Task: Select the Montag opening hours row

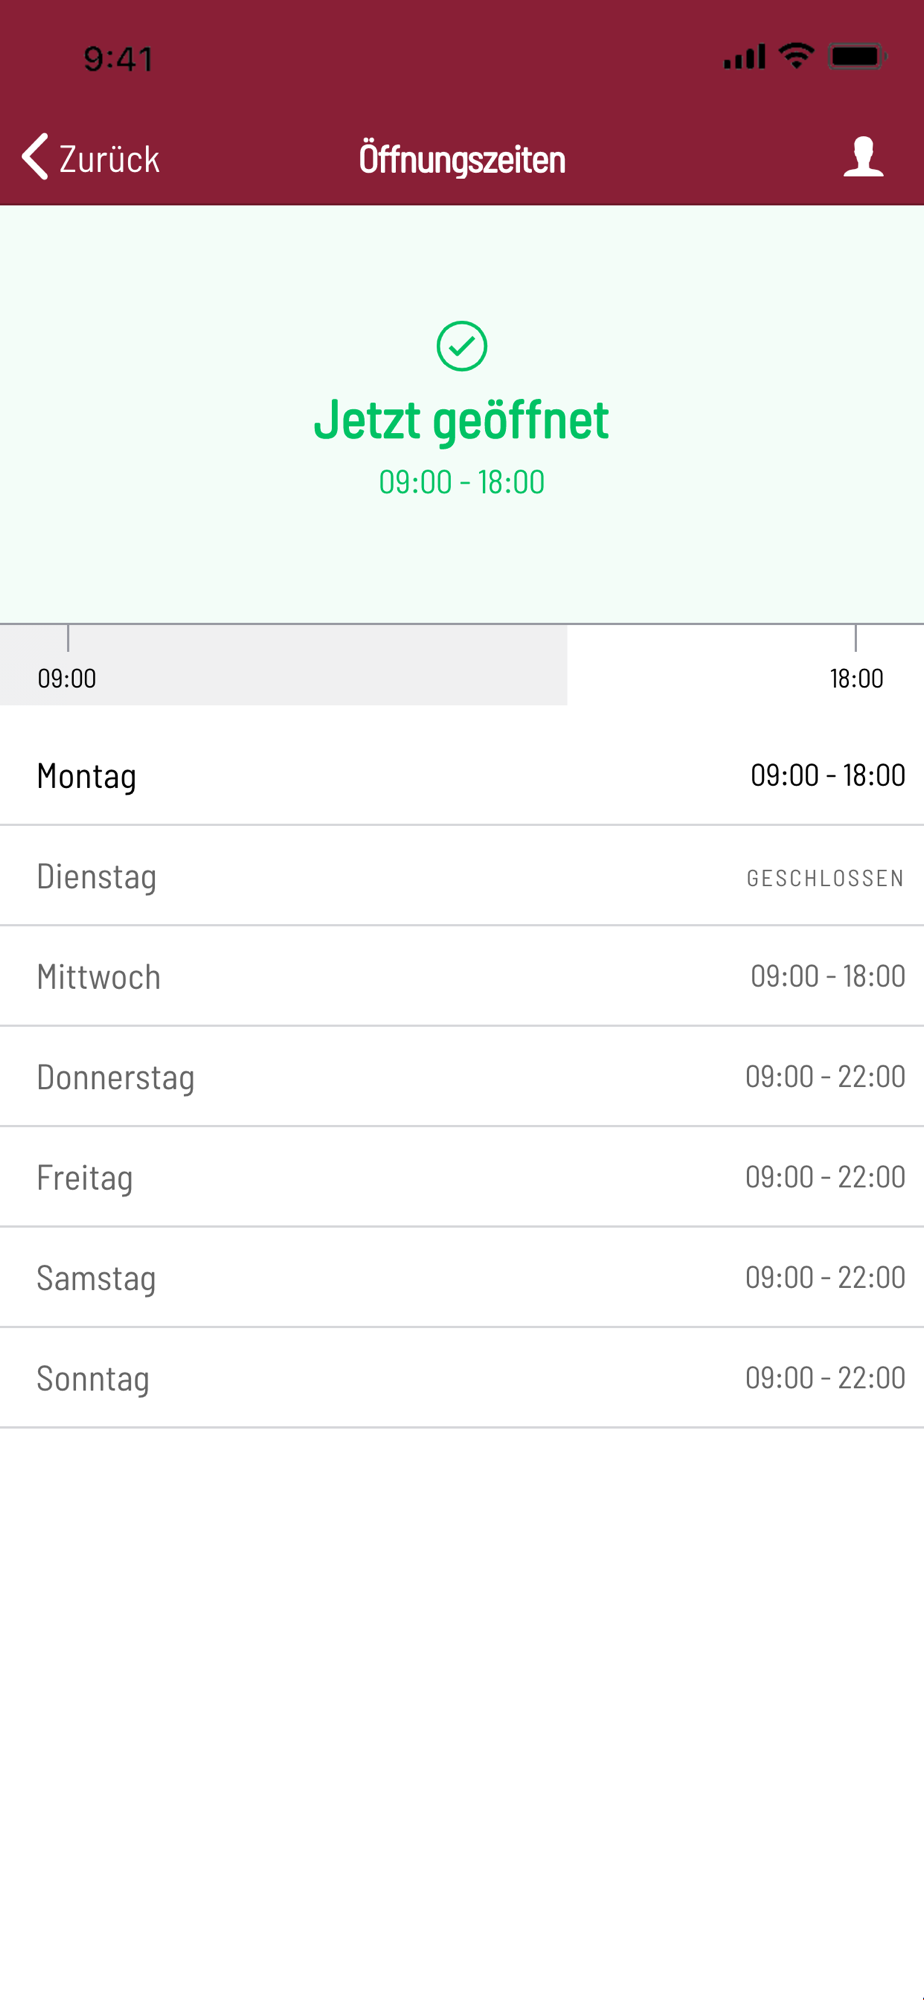Action: pos(462,775)
